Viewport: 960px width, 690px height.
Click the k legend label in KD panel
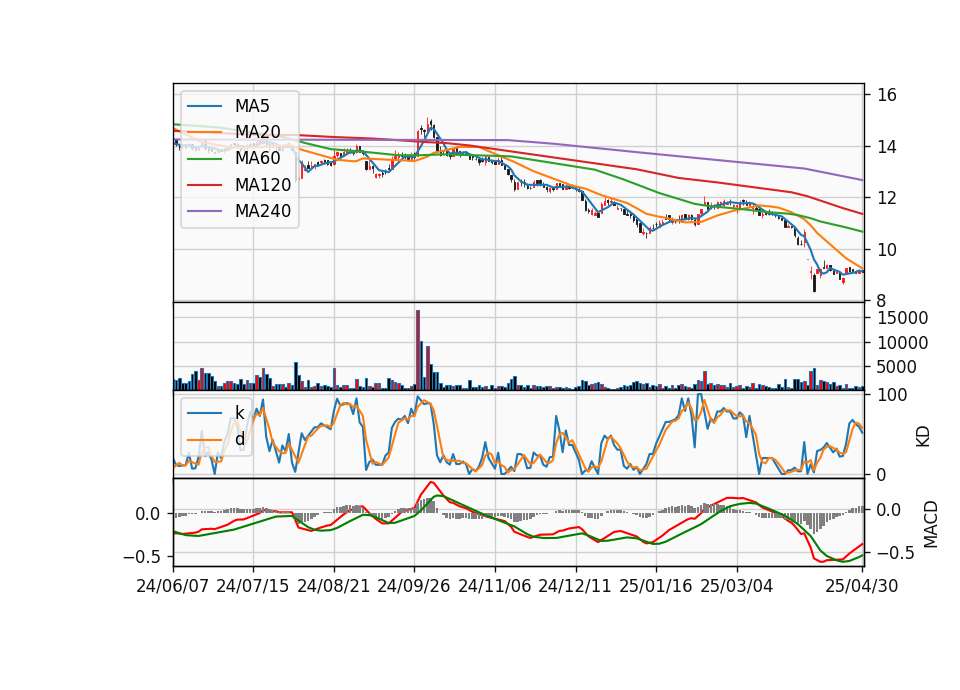click(x=239, y=413)
